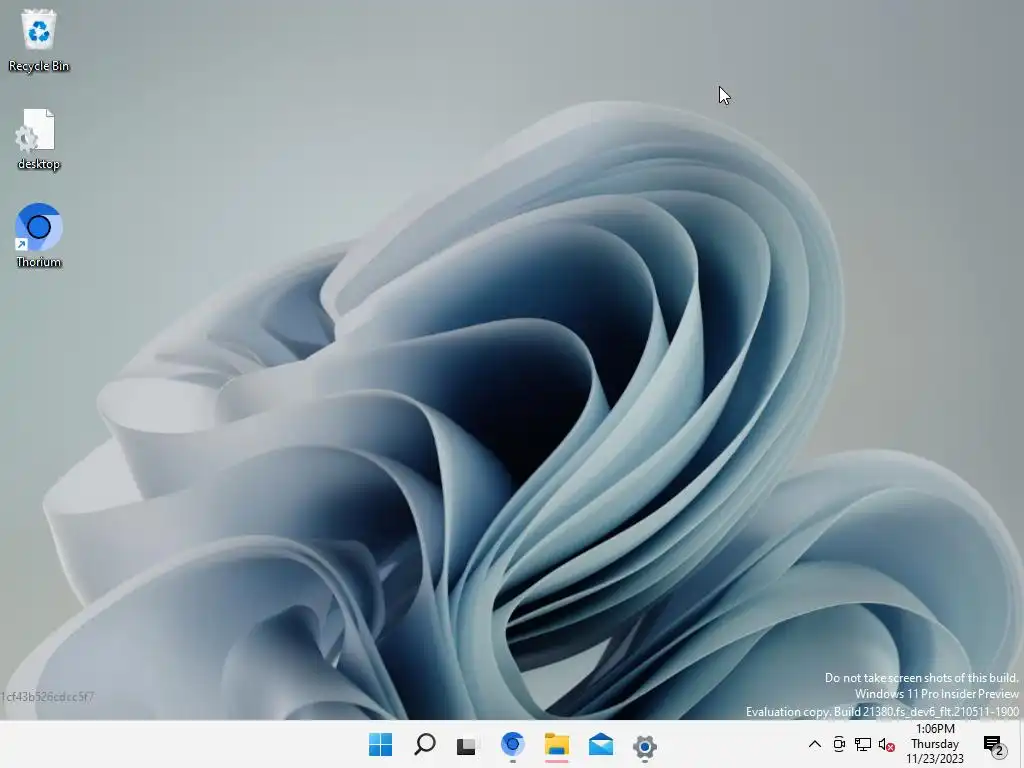
Task: Open the clock showing 1:06PM
Action: coord(935,744)
